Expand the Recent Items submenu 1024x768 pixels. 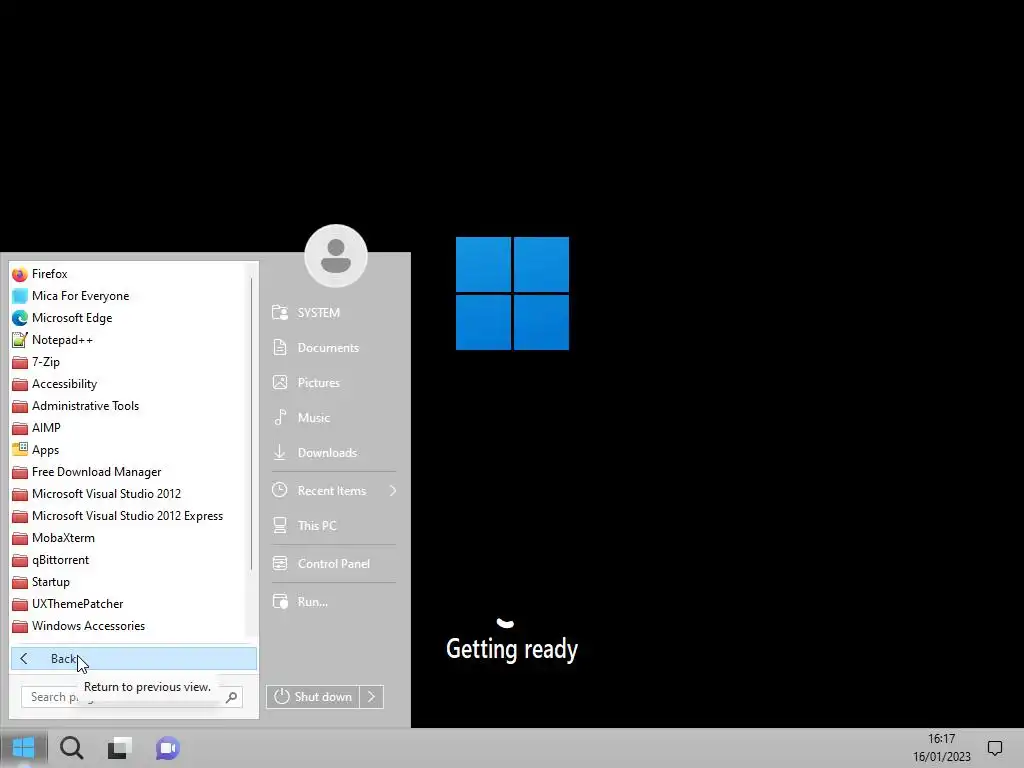(334, 490)
